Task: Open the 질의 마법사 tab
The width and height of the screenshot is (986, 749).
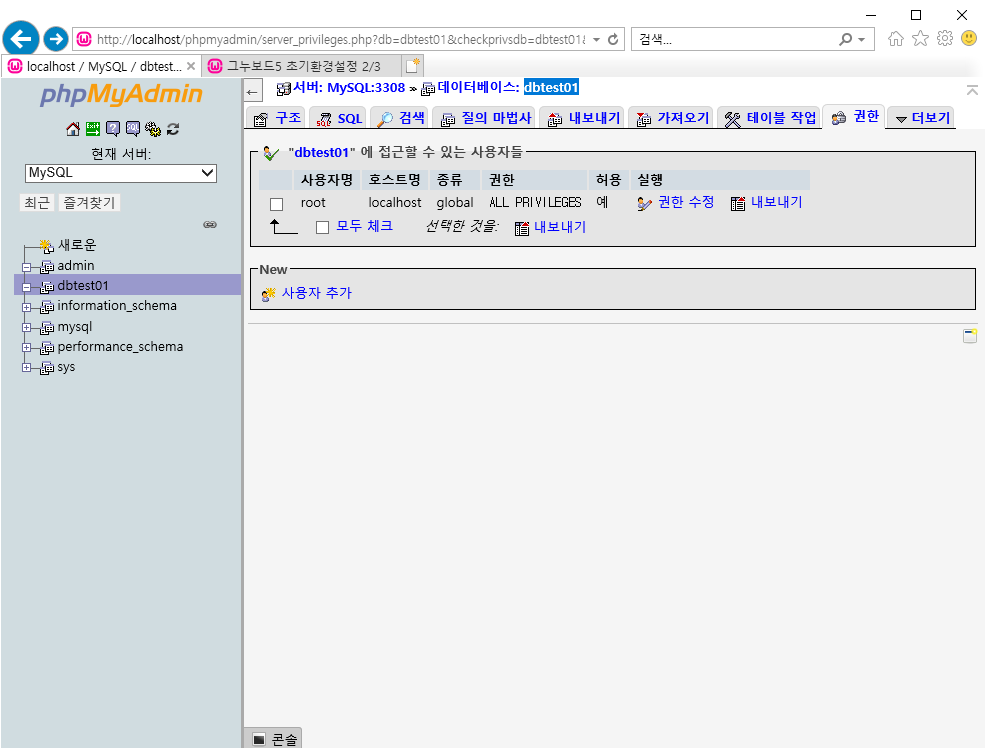Action: point(485,118)
